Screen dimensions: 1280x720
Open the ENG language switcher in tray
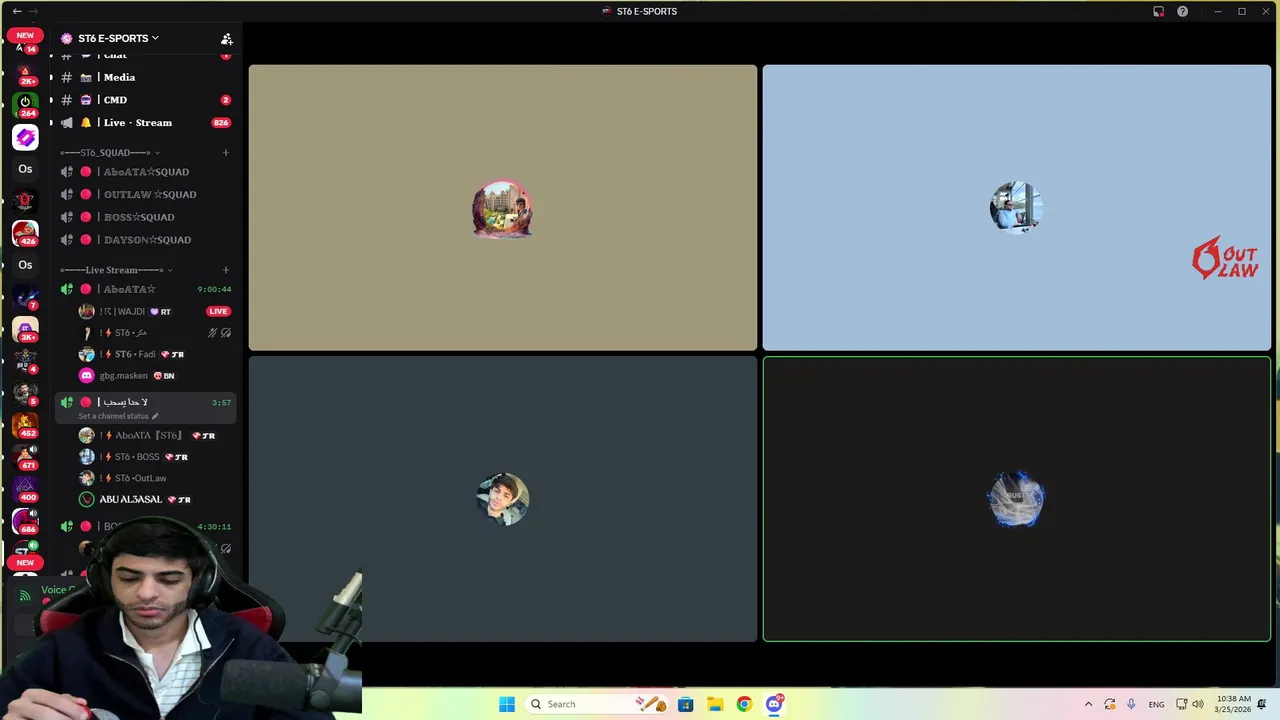tap(1156, 704)
